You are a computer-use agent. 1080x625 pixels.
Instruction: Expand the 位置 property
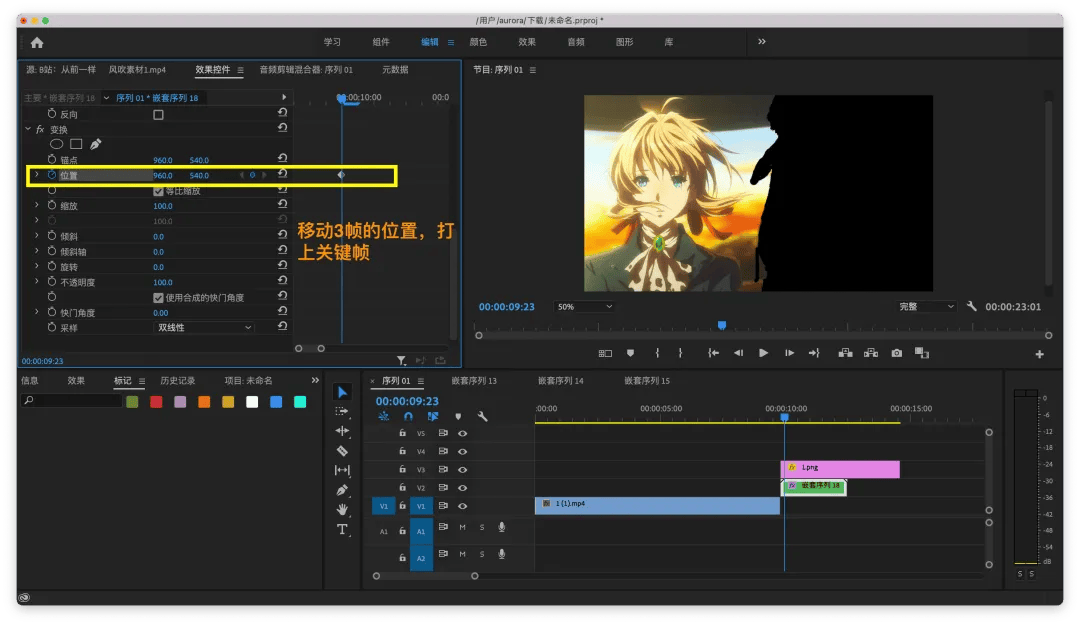click(x=37, y=175)
